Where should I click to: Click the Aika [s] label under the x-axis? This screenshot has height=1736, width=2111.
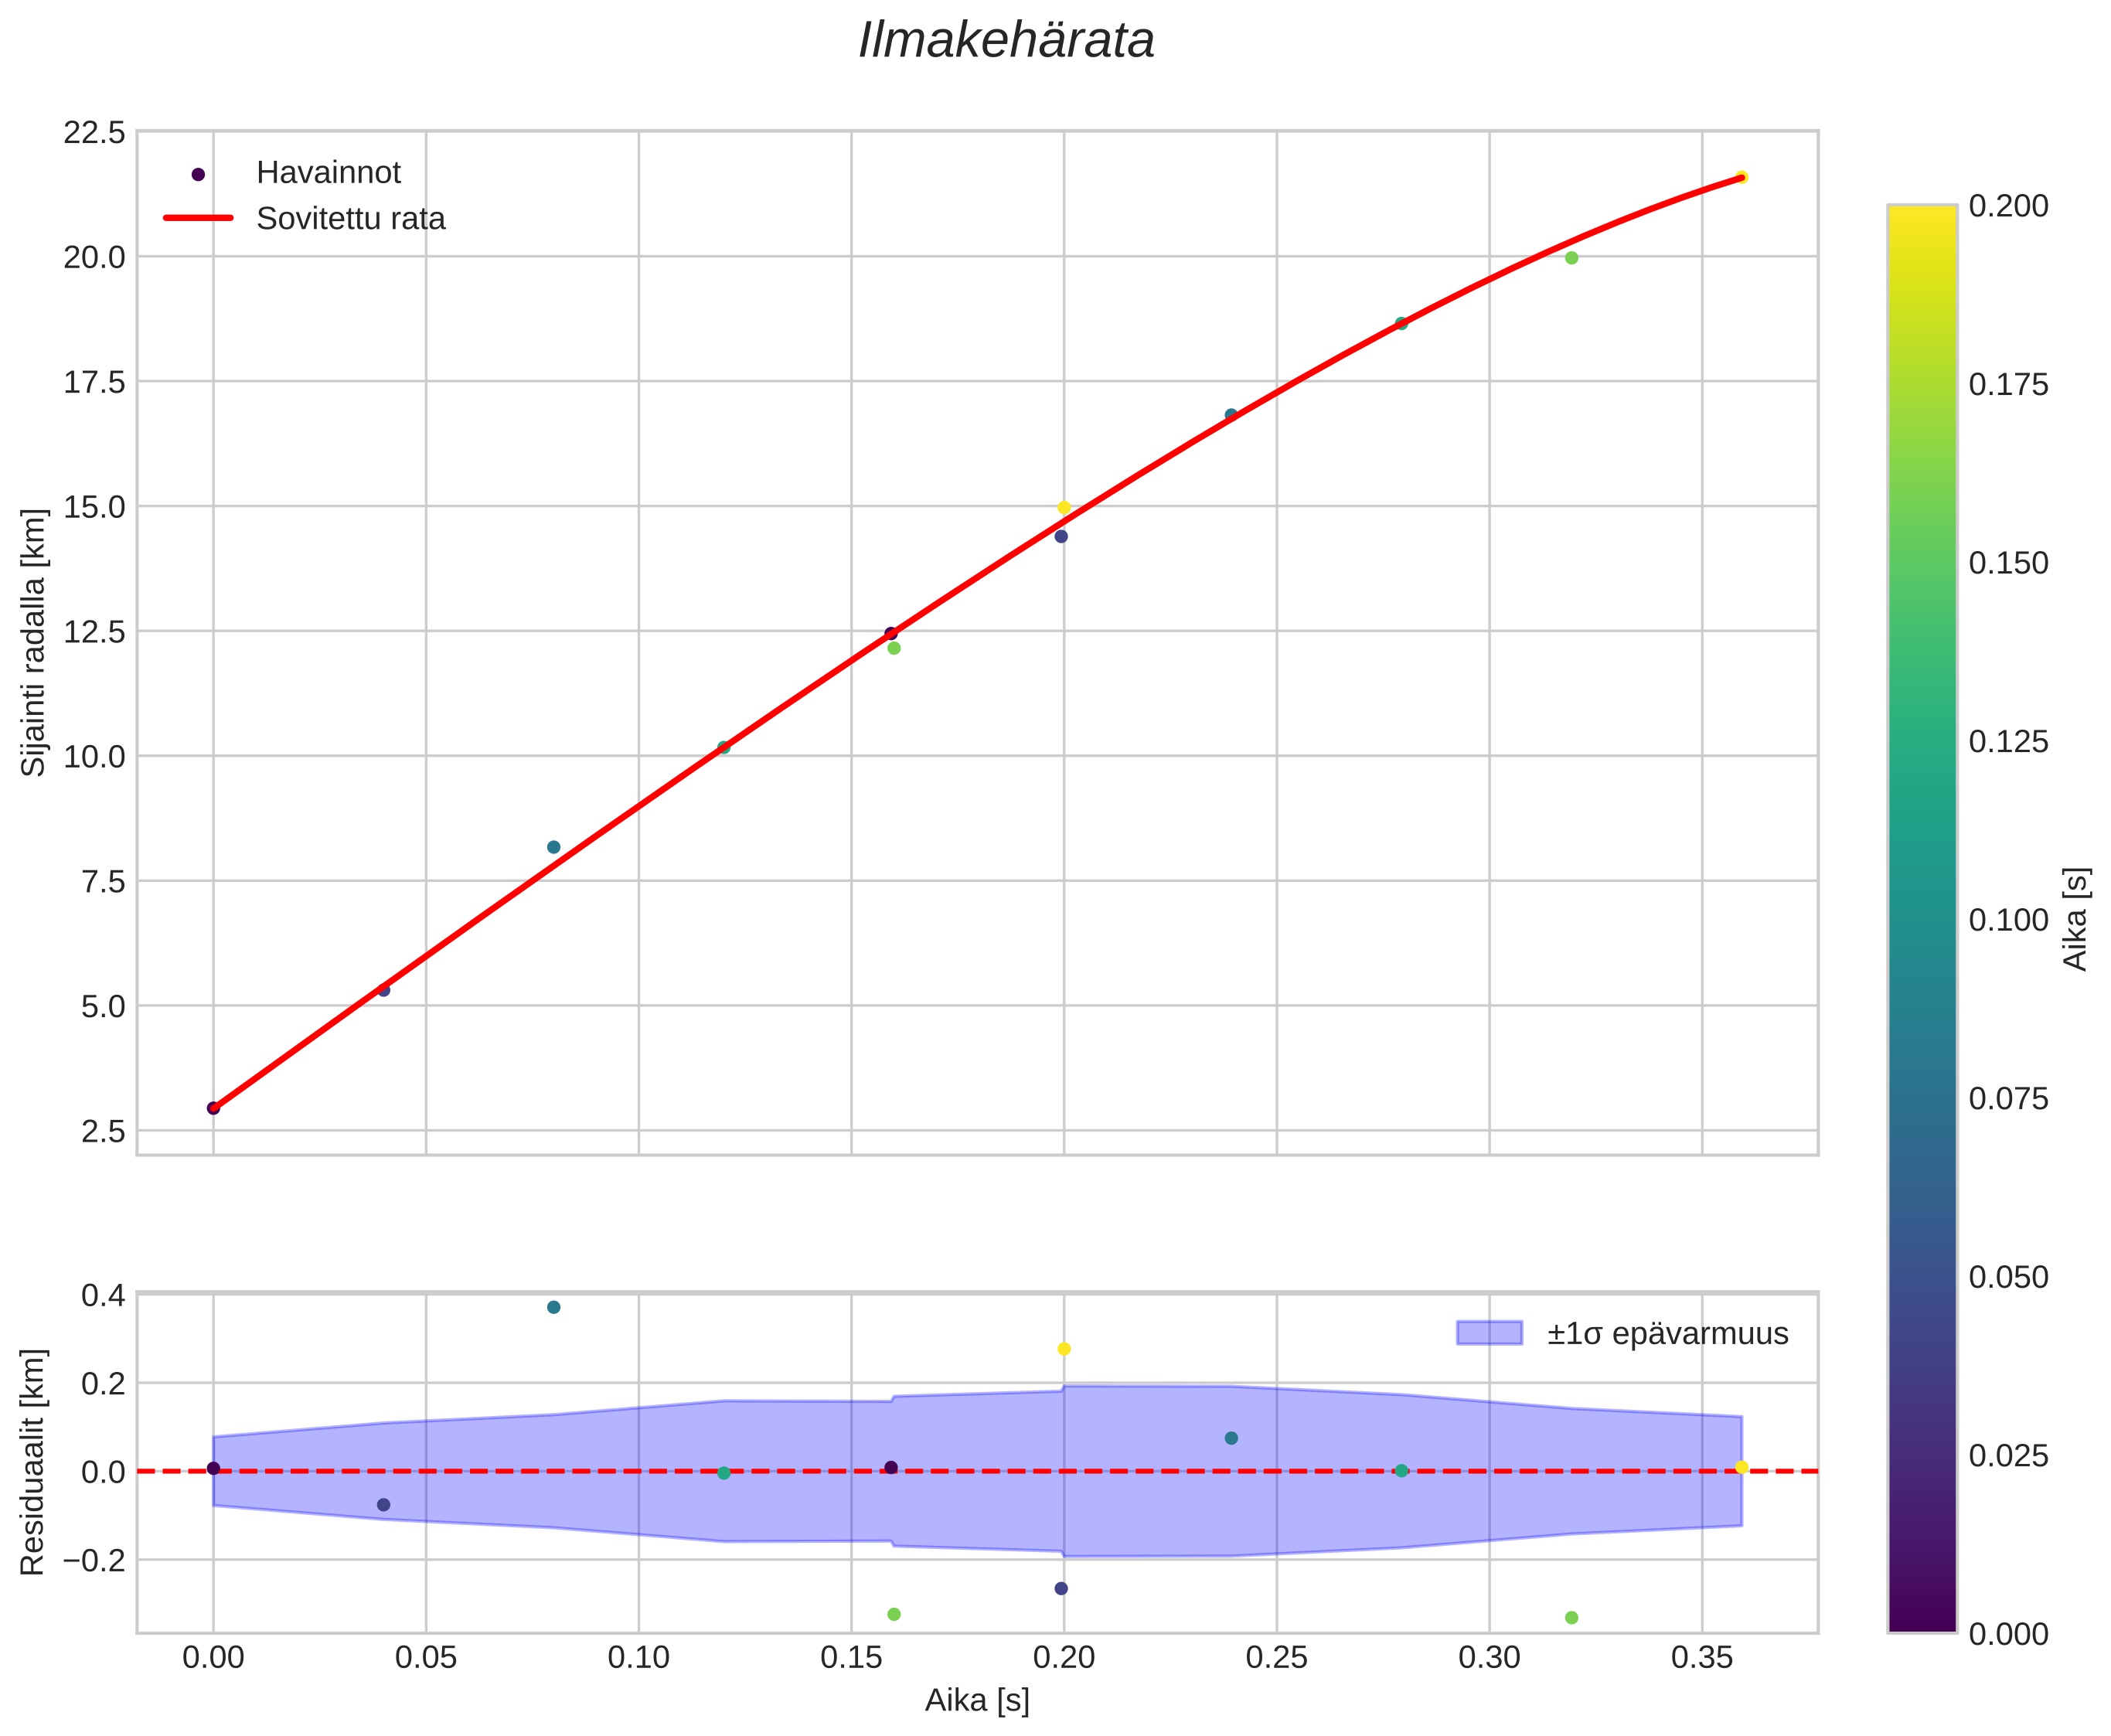(977, 1700)
